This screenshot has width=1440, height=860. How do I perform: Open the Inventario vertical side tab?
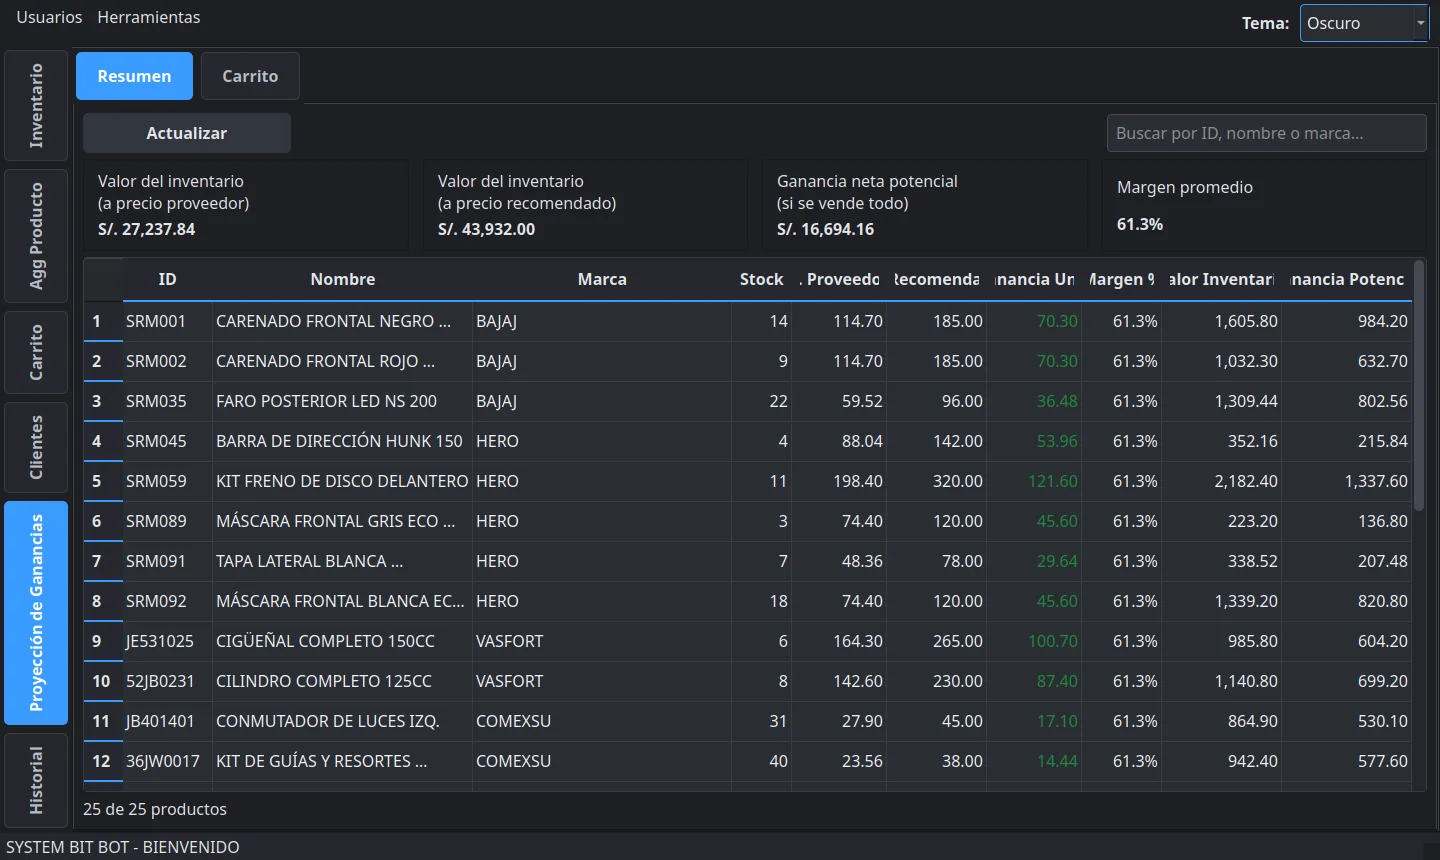(x=36, y=106)
